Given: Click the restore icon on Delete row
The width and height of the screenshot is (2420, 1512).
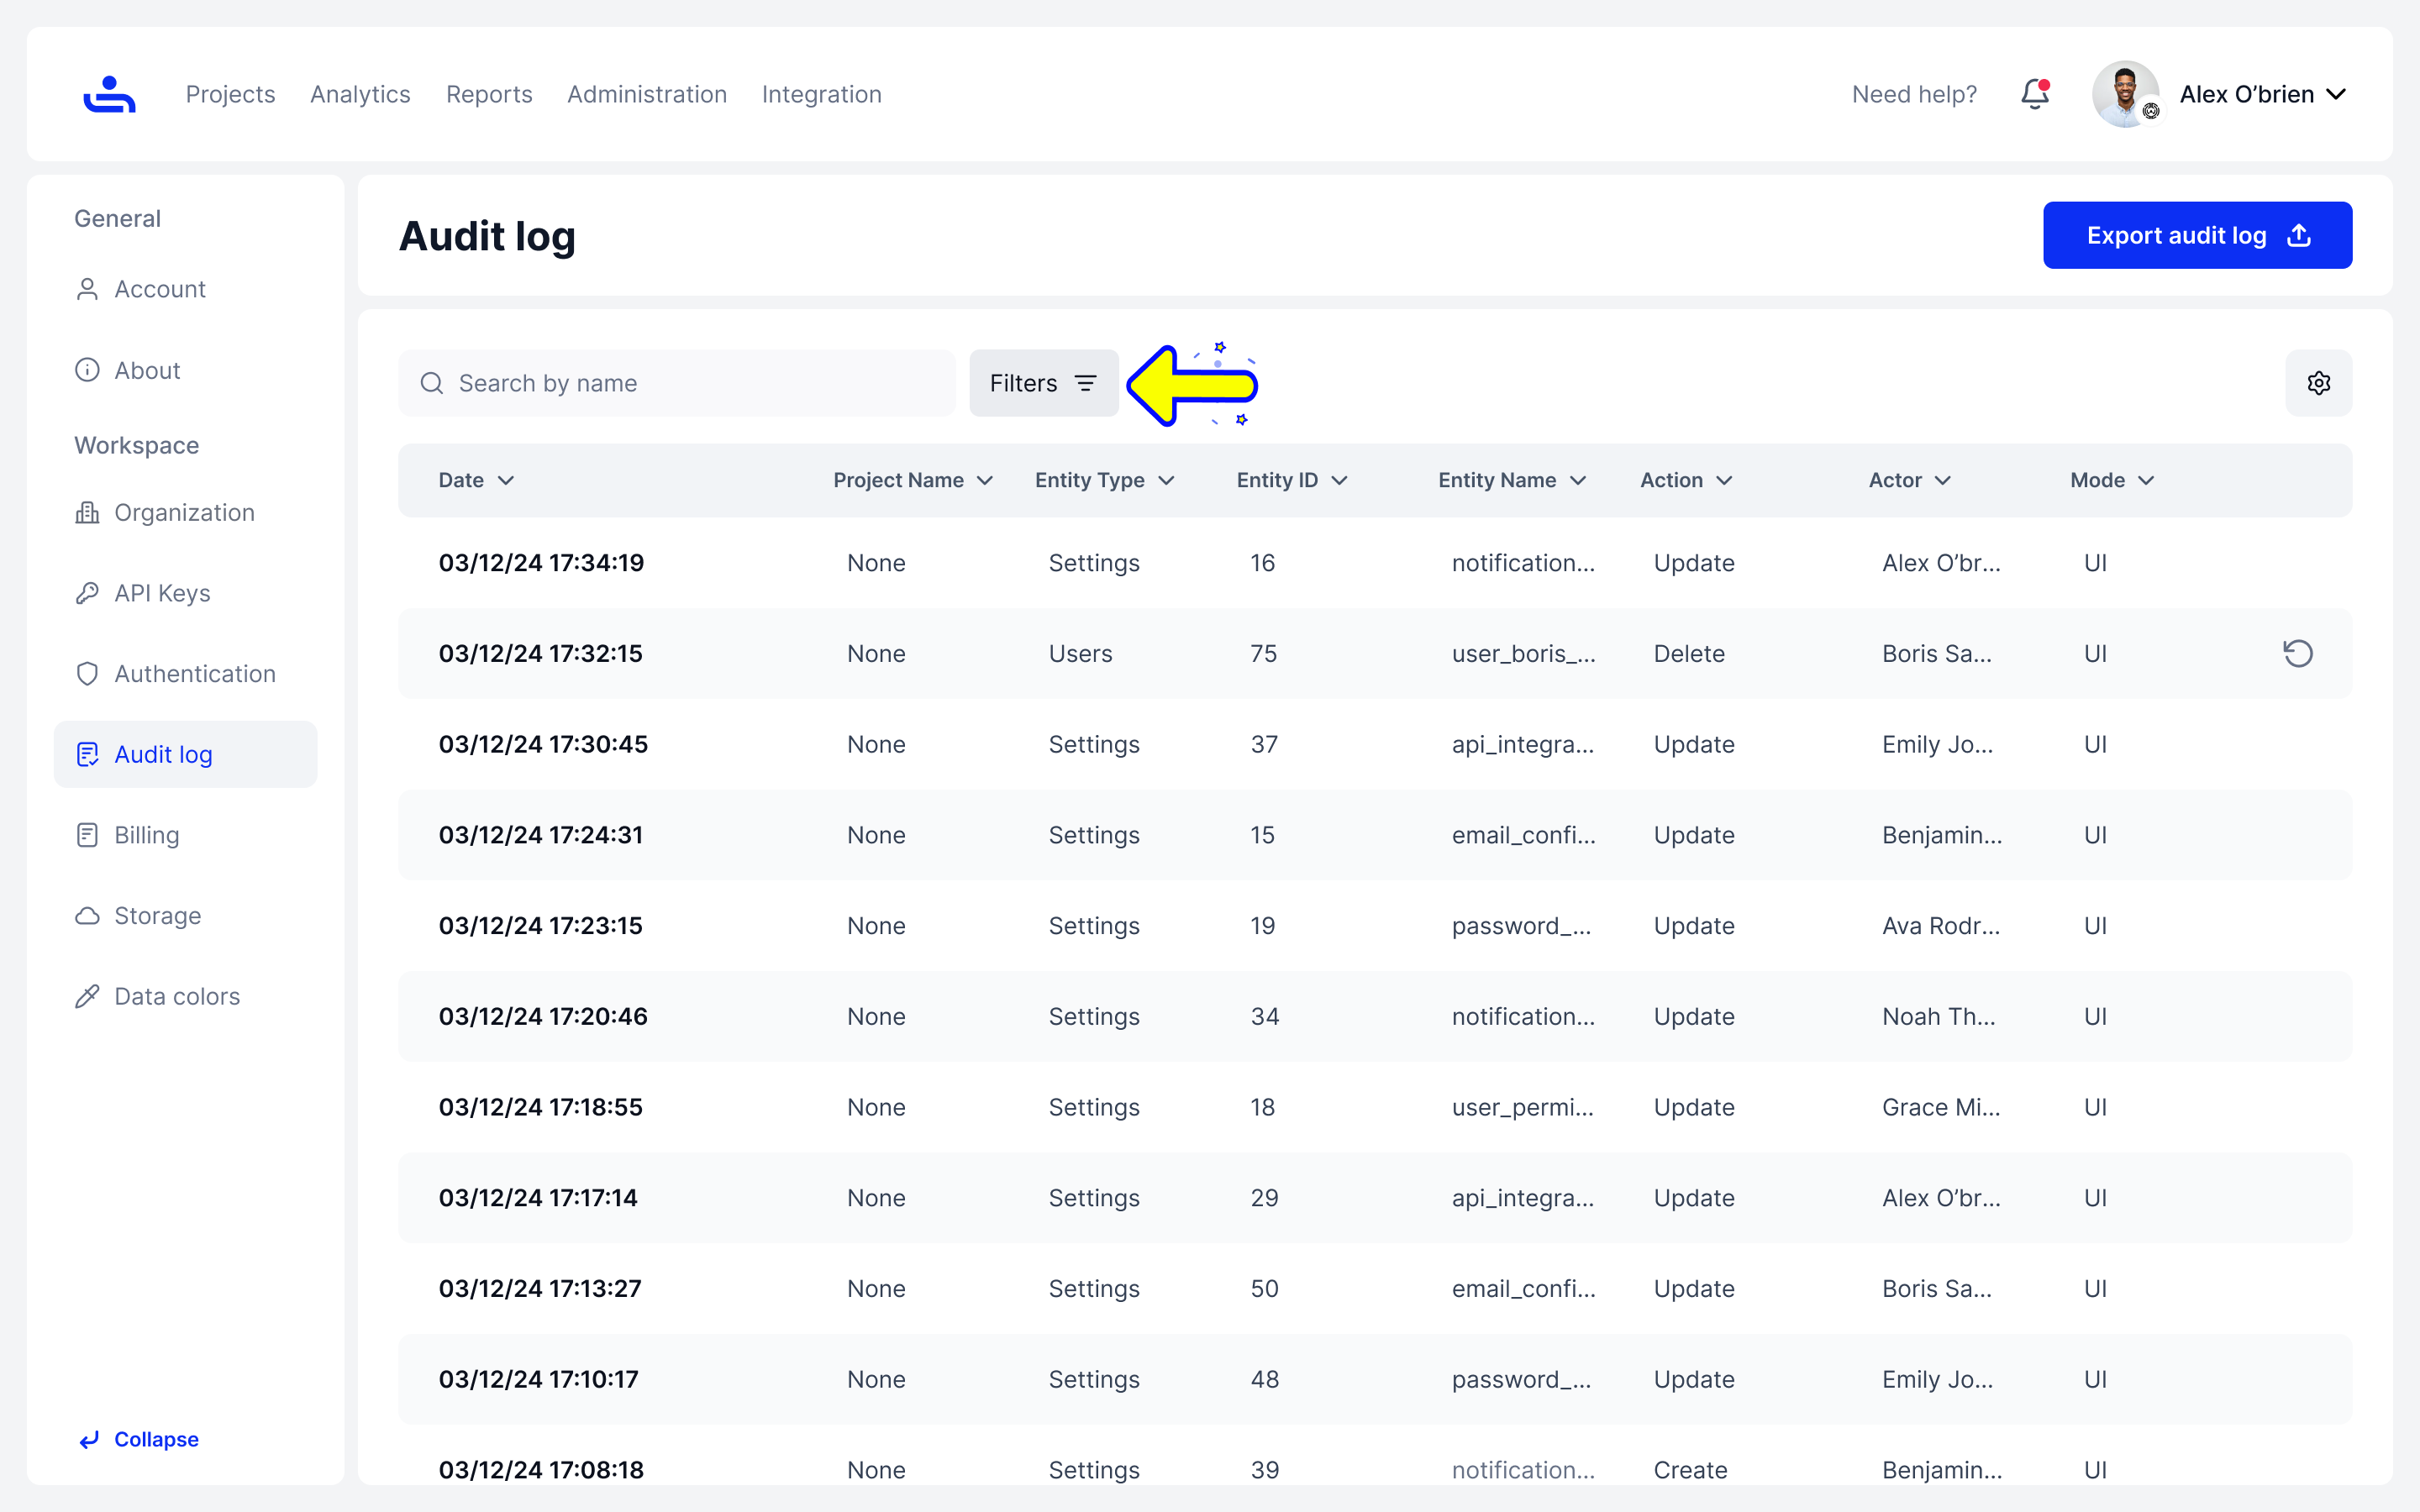Looking at the screenshot, I should pos(2297,653).
